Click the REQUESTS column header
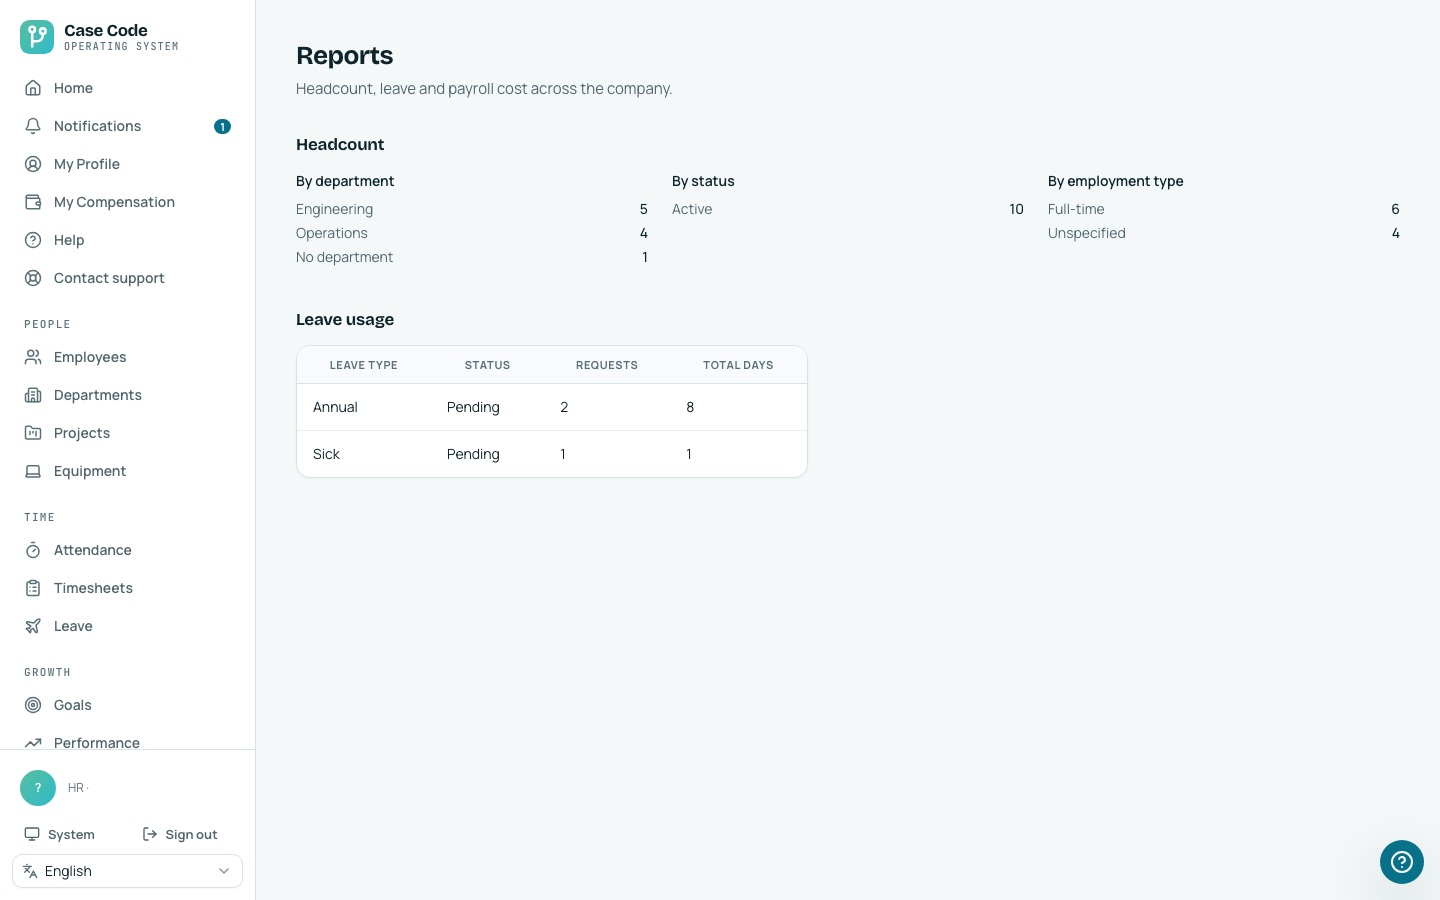The height and width of the screenshot is (900, 1440). [607, 365]
